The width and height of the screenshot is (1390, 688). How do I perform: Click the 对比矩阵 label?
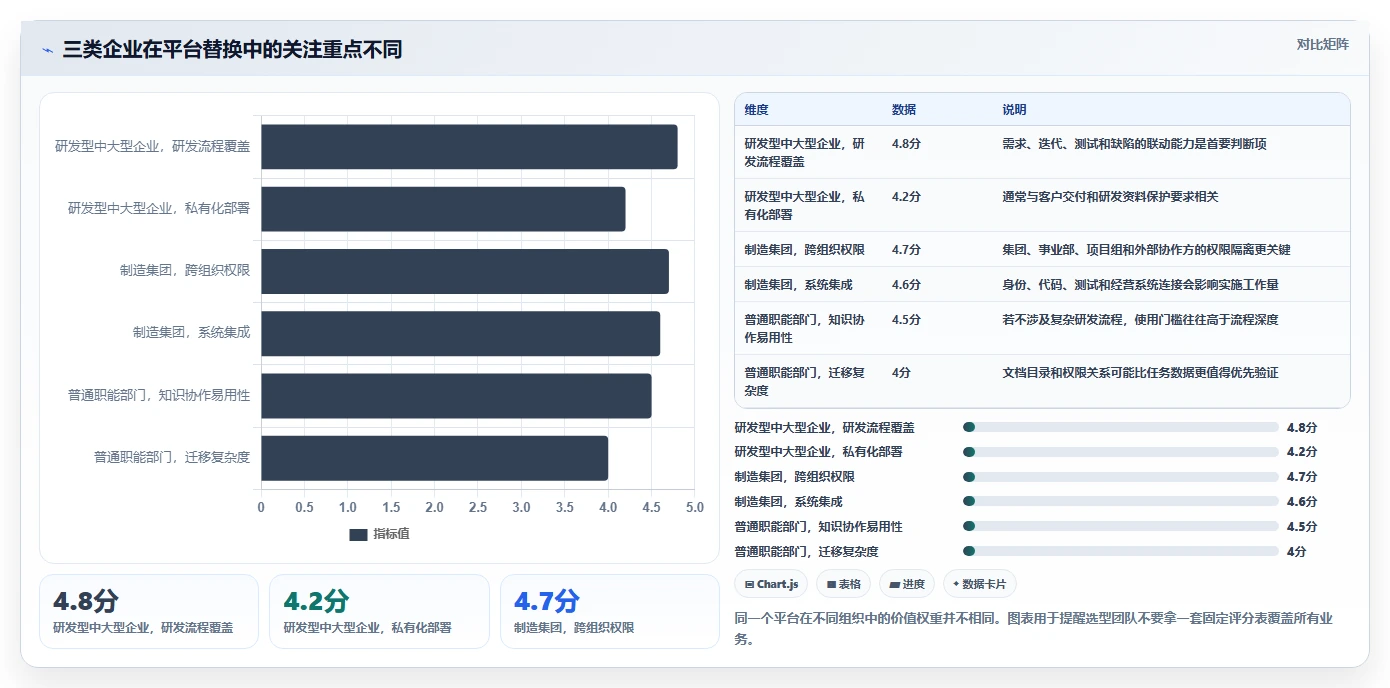pos(1322,44)
